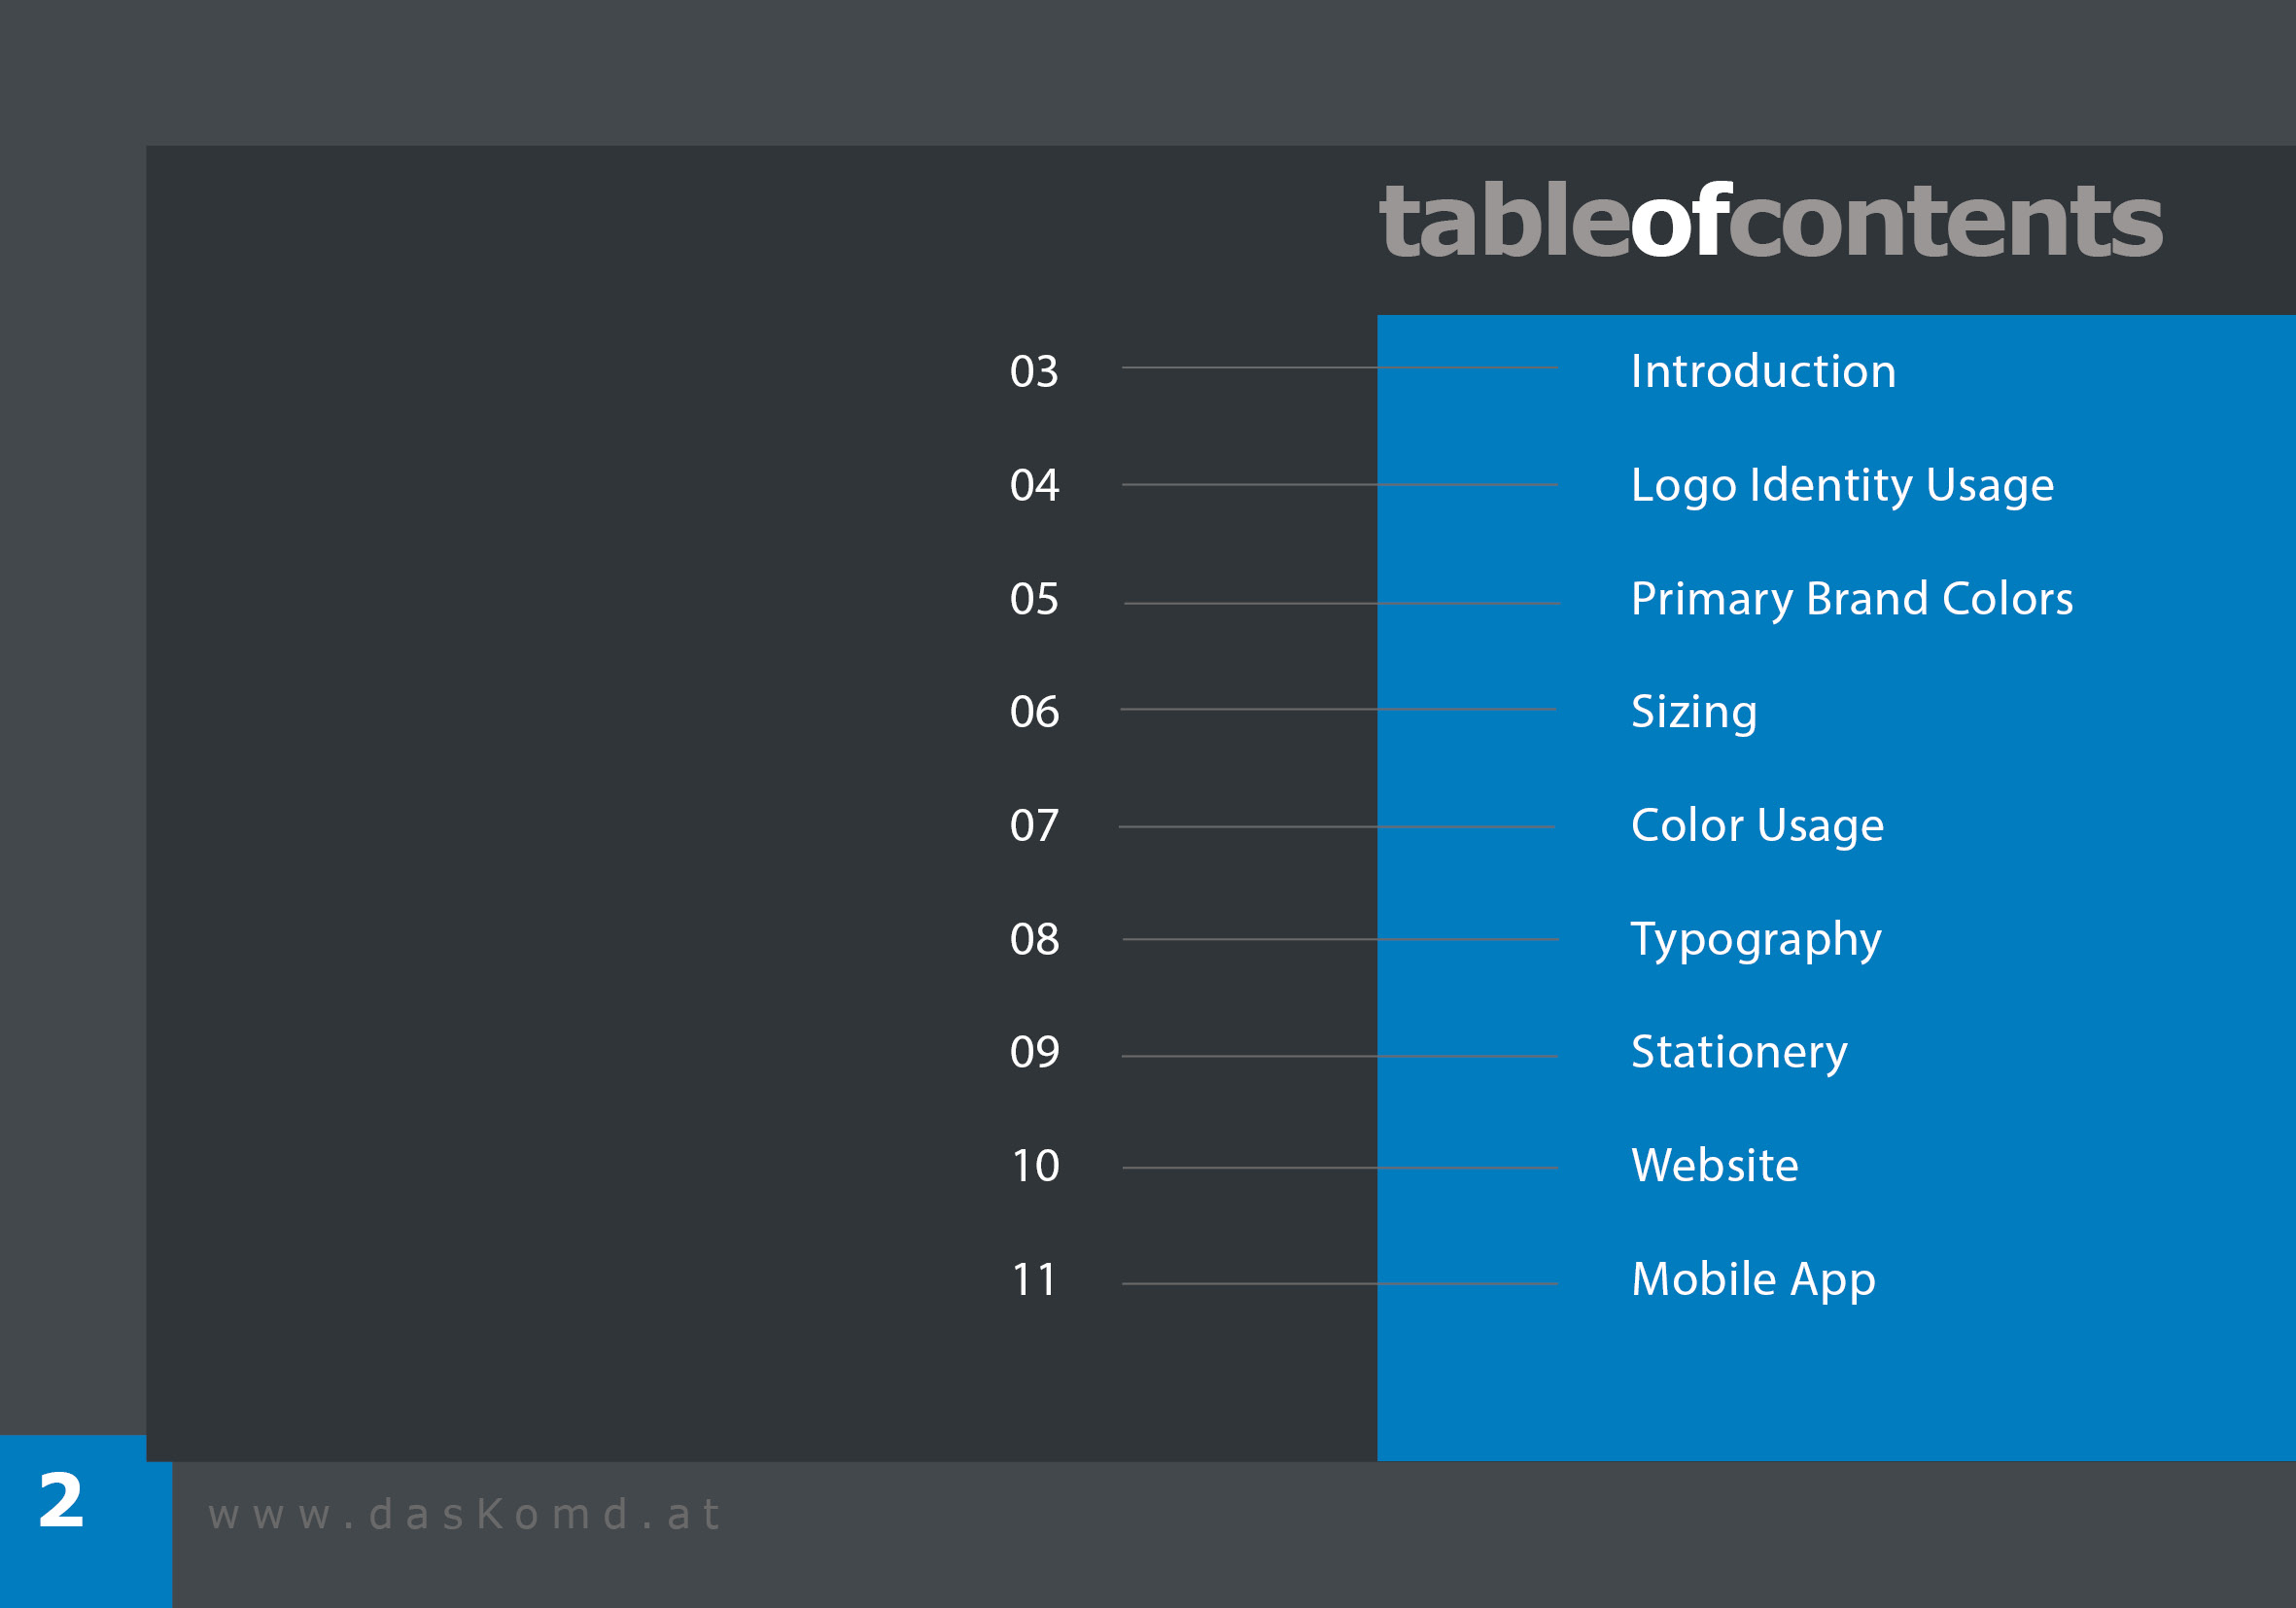Select page number 10
Screen dimensions: 2296x1608
click(1034, 1166)
